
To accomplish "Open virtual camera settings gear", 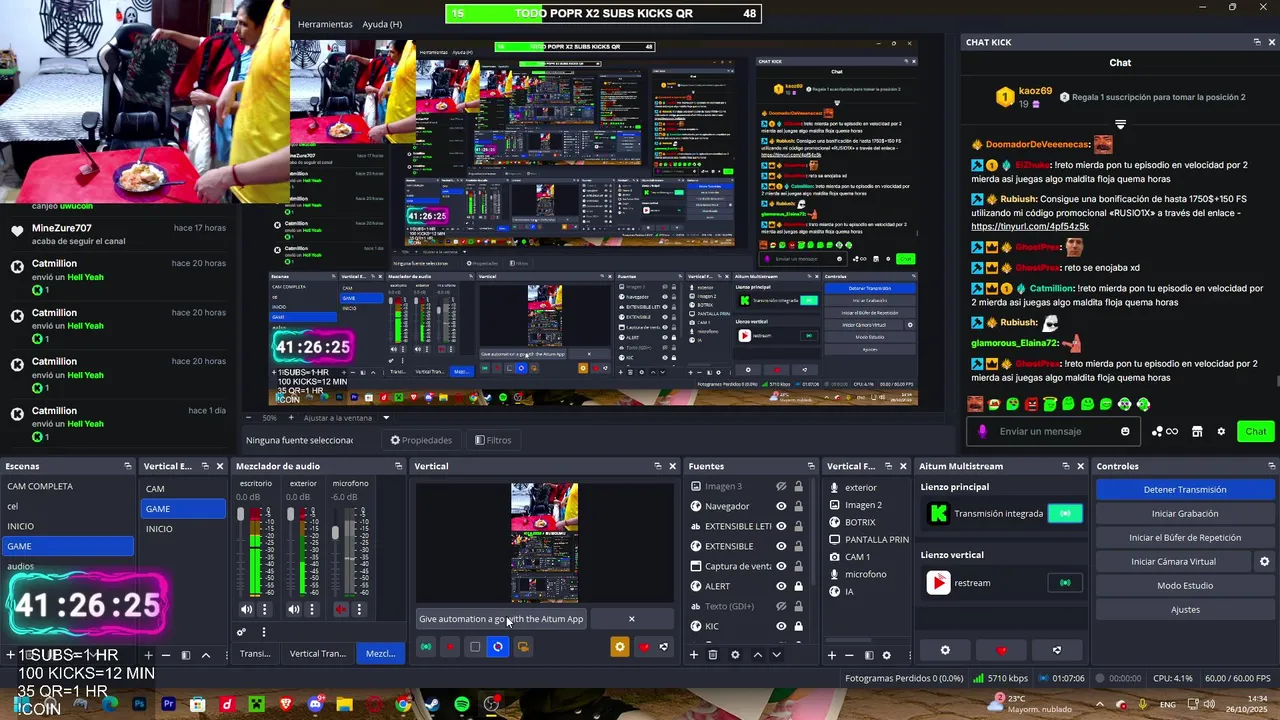I will pyautogui.click(x=1264, y=562).
